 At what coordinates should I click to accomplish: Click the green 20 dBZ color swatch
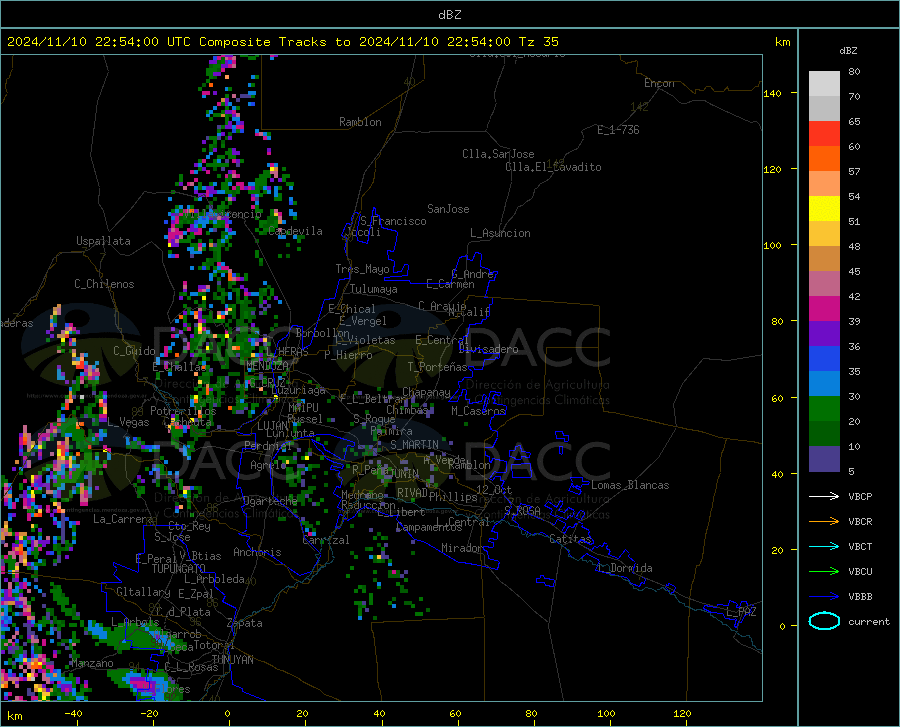(x=824, y=409)
